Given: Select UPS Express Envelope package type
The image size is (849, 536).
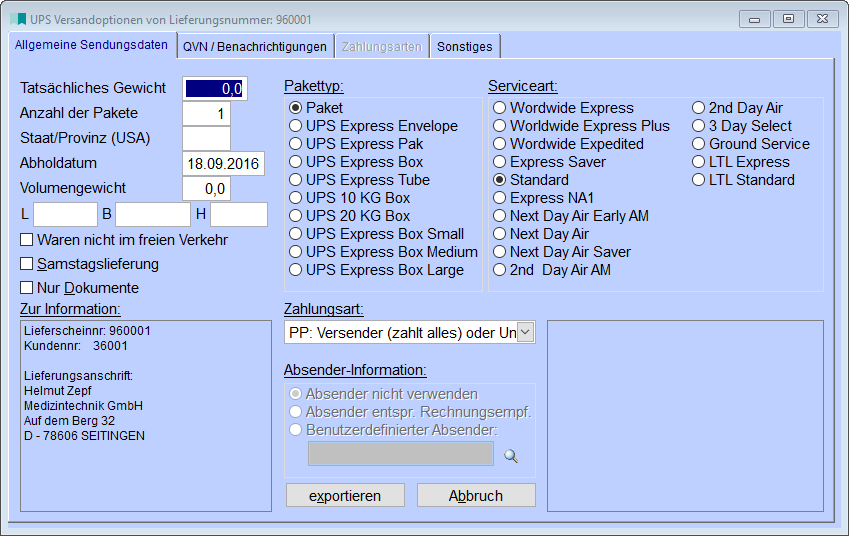Looking at the screenshot, I should coord(296,126).
